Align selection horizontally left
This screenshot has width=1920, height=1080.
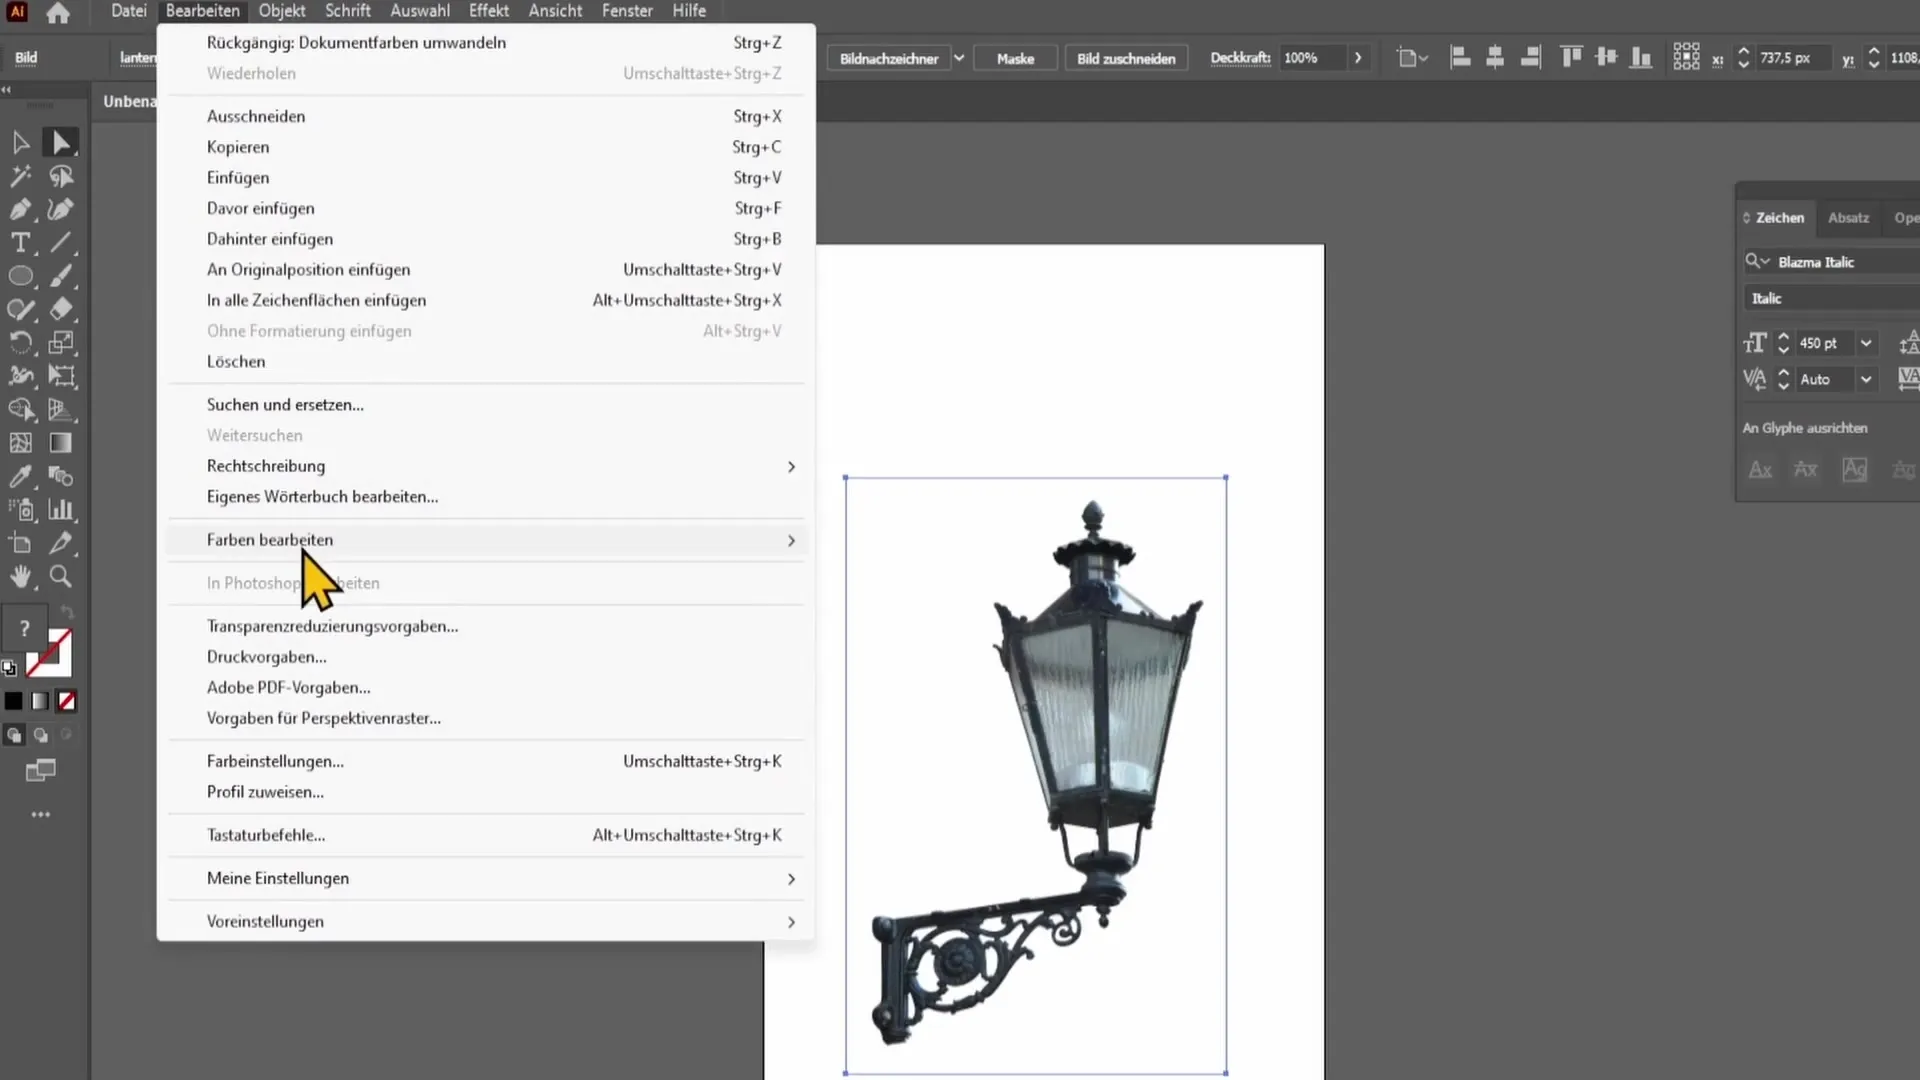pos(1460,58)
